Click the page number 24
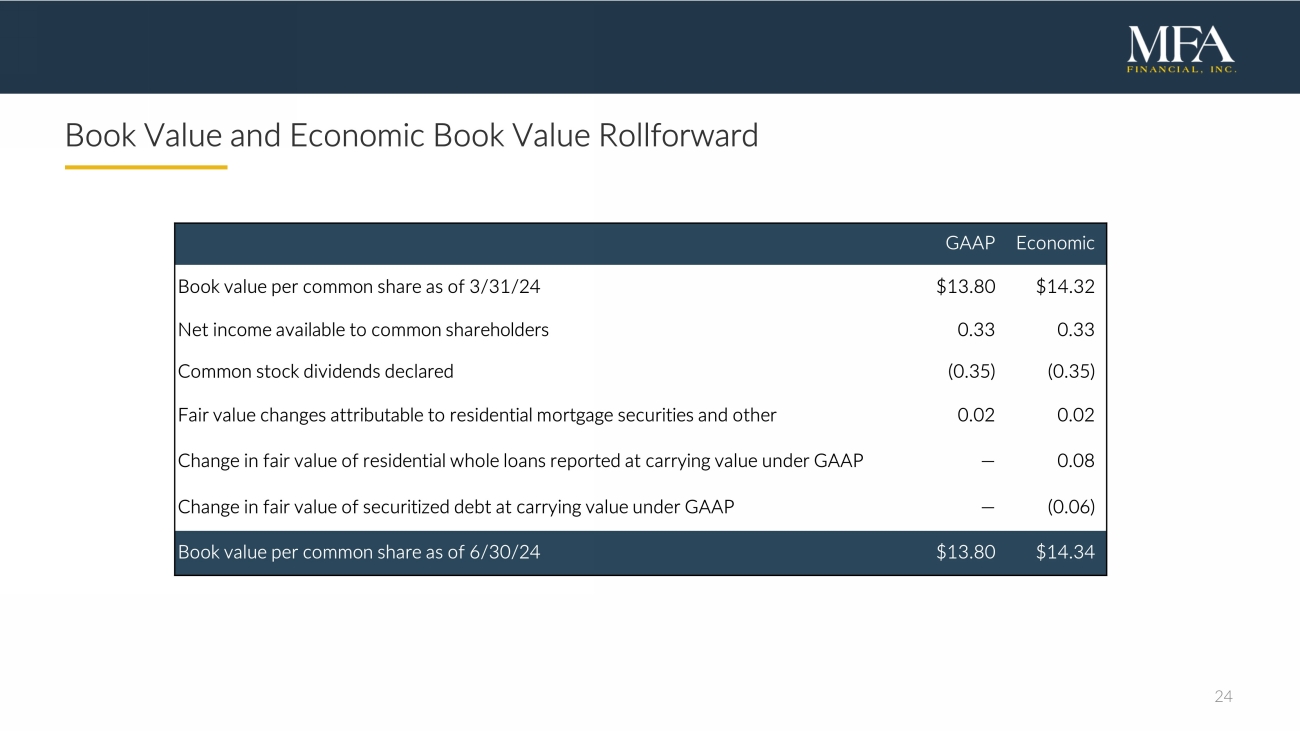The height and width of the screenshot is (731, 1300). (1223, 696)
